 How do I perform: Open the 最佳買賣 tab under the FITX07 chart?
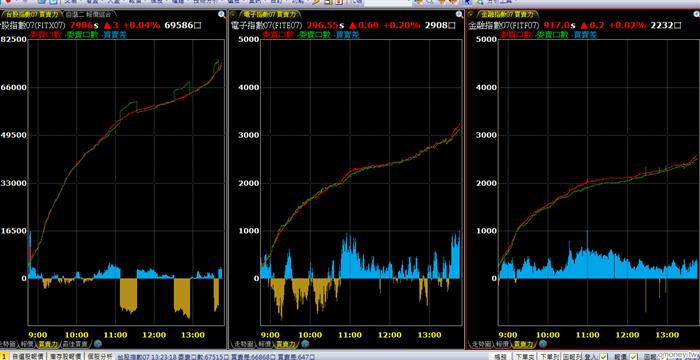pos(75,344)
